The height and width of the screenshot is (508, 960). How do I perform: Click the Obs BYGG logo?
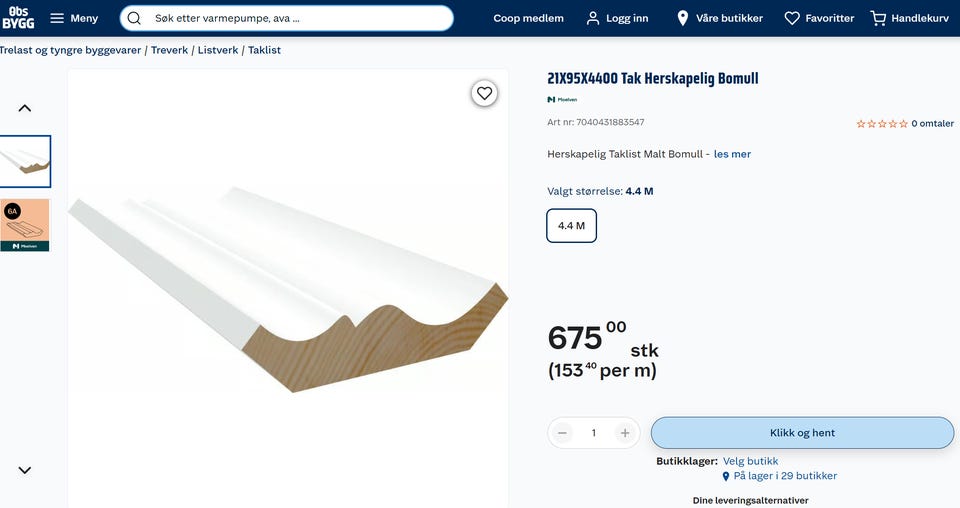coord(18,17)
